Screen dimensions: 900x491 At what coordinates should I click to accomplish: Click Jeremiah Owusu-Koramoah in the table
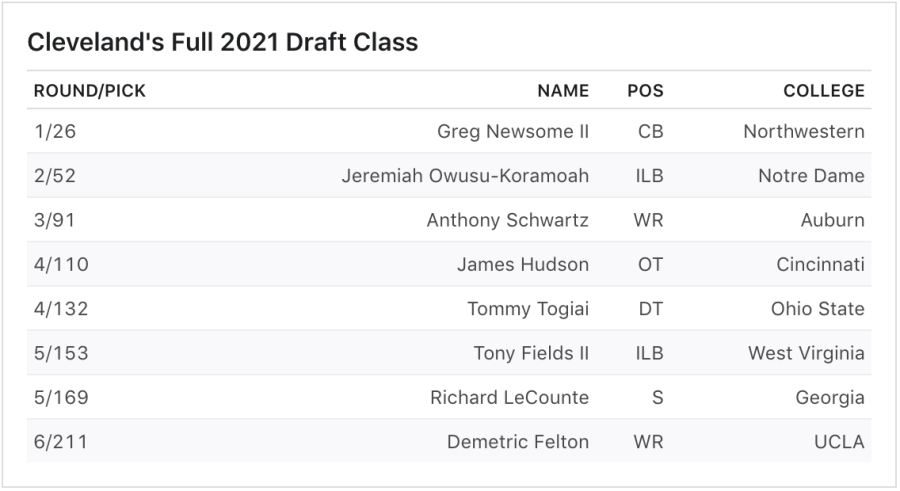point(465,176)
